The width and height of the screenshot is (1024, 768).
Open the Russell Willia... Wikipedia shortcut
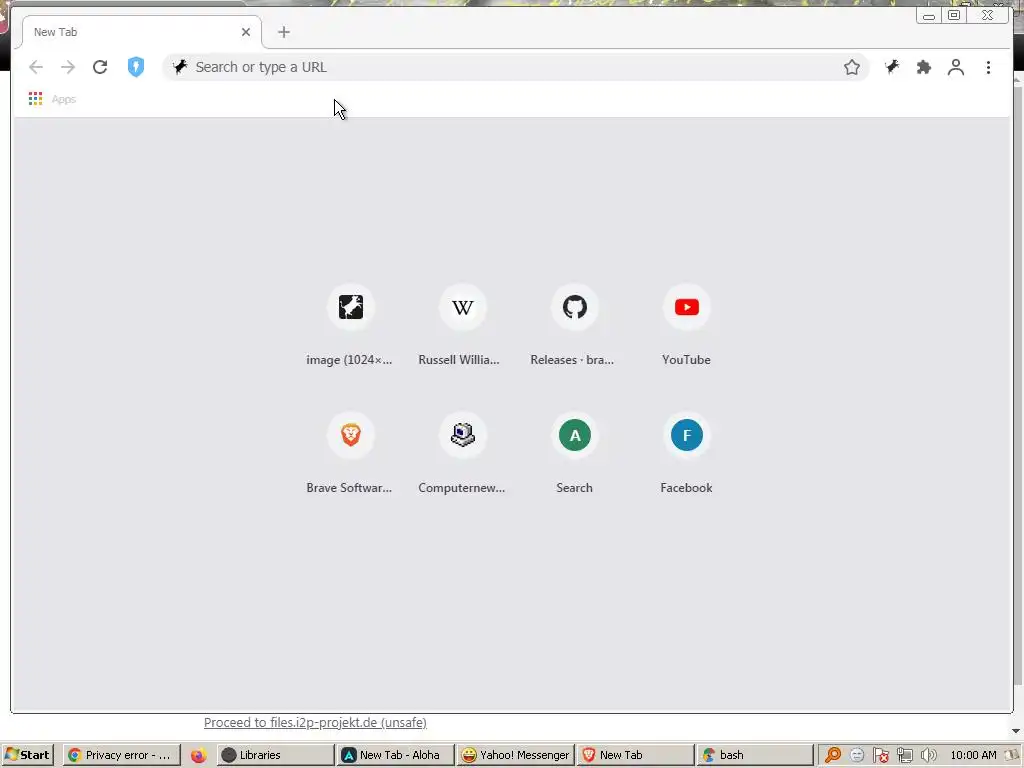(x=462, y=325)
